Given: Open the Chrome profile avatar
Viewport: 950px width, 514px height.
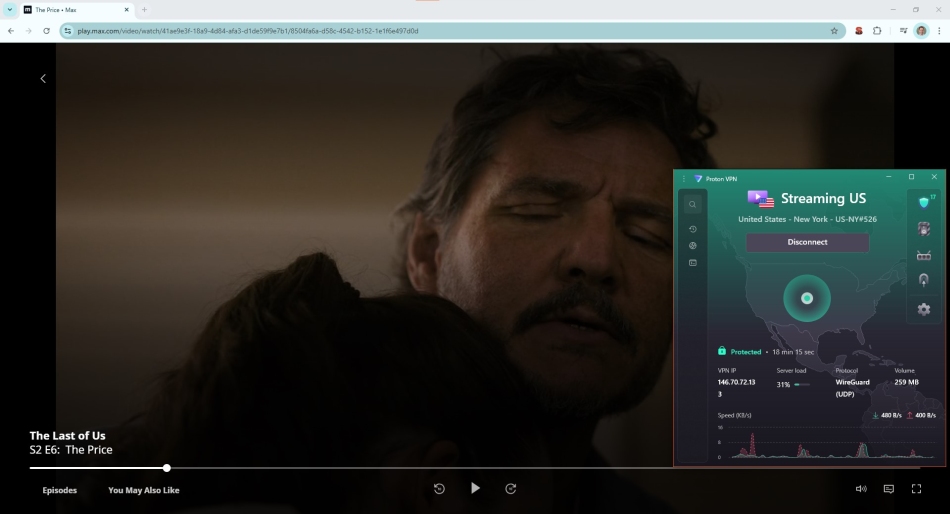Looking at the screenshot, I should (x=922, y=31).
